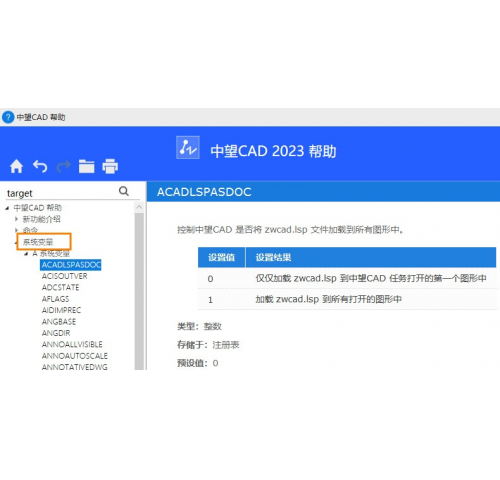
Task: Select the 系统变量 tree item
Action: [38, 242]
